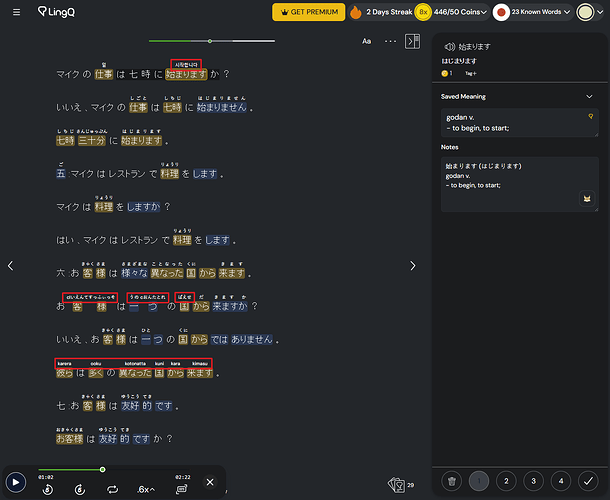Collapse the right sidebar panel
610x500 pixels.
(x=412, y=41)
